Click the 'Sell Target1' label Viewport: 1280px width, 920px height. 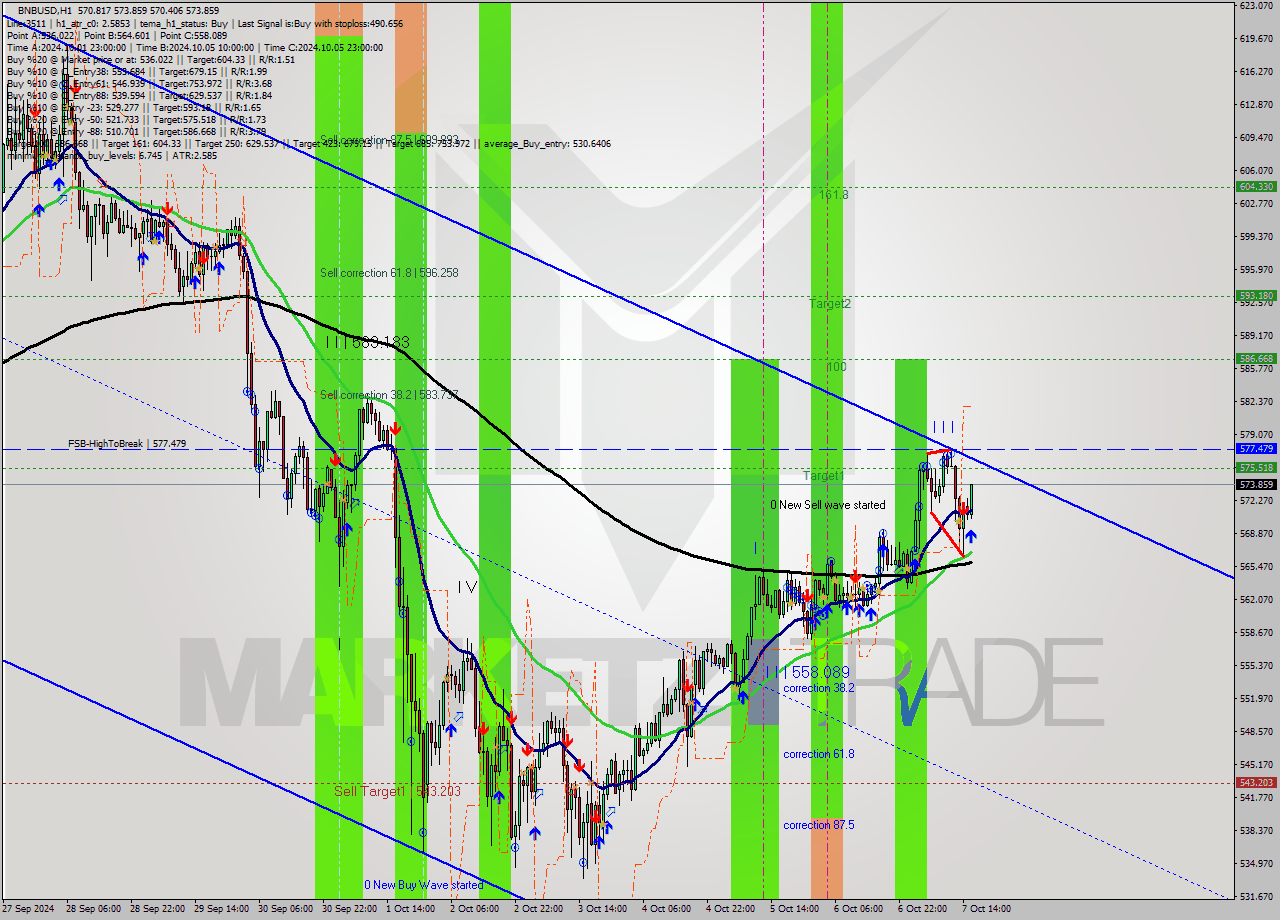(369, 791)
